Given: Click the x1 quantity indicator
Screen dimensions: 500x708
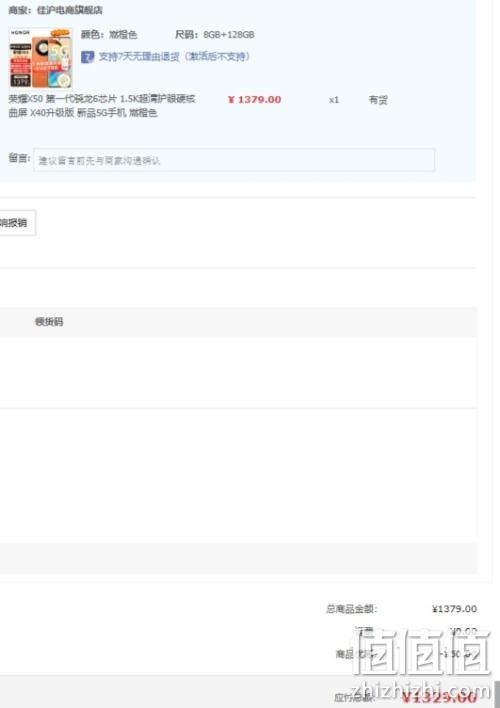Looking at the screenshot, I should tap(334, 100).
